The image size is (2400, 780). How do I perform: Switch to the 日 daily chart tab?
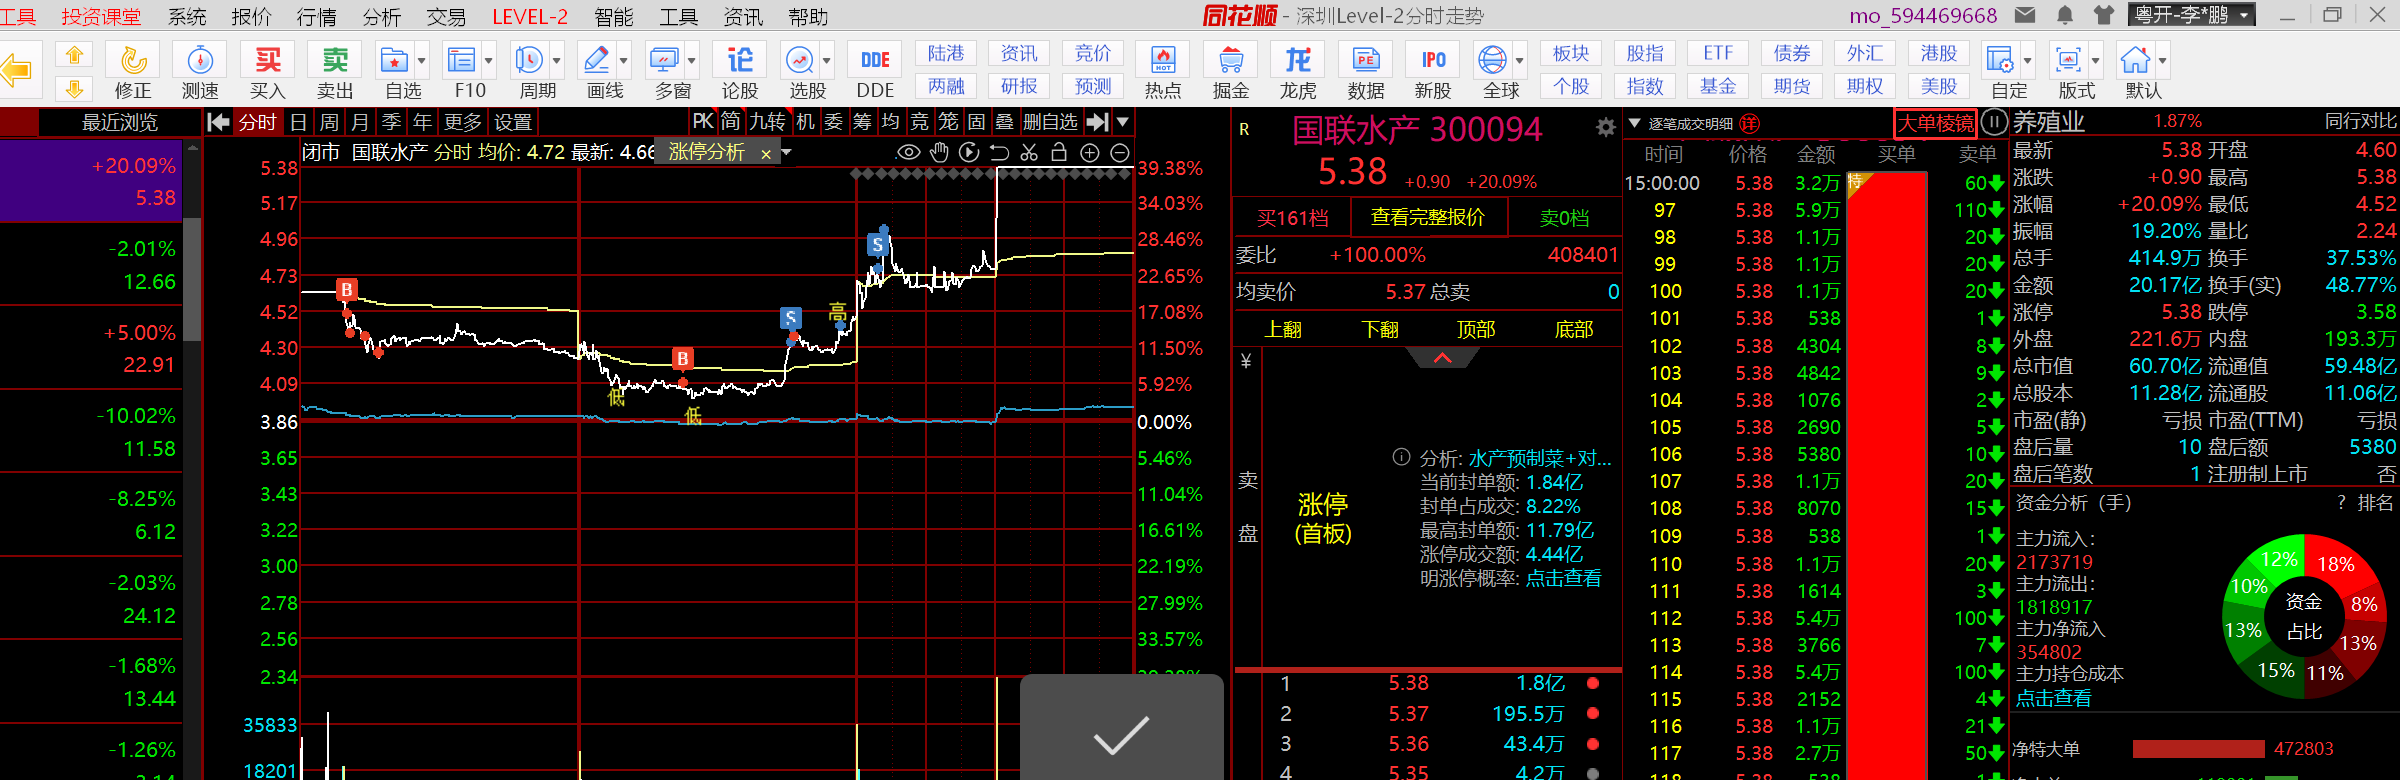298,122
